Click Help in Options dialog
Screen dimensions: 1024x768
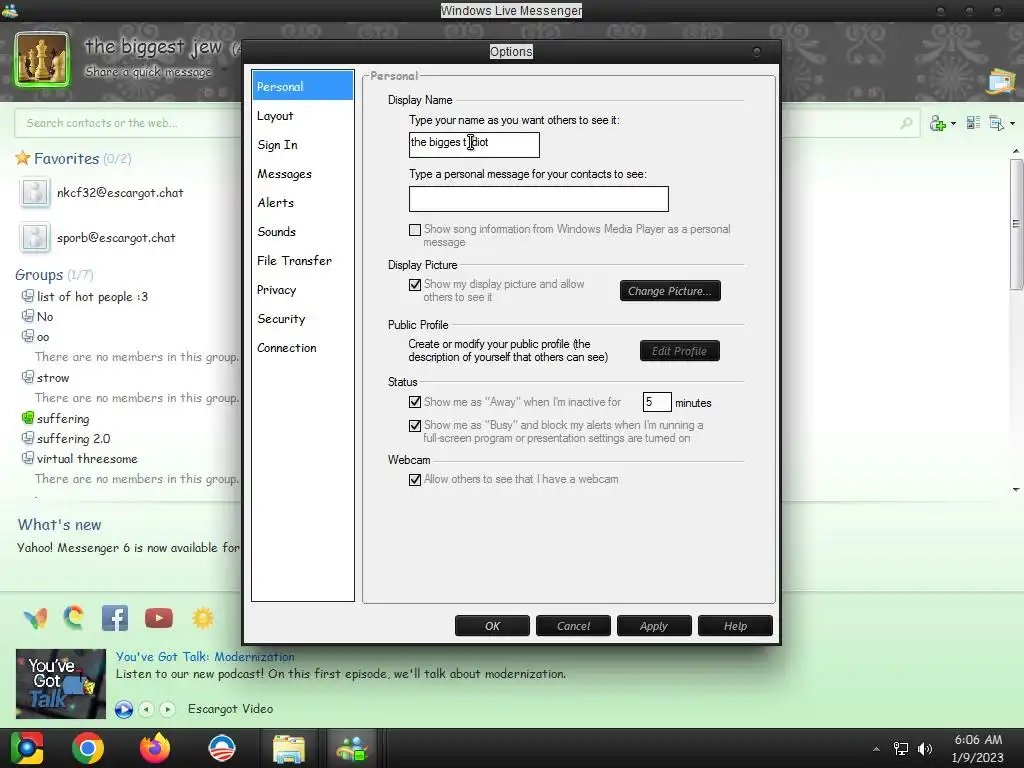coord(735,626)
